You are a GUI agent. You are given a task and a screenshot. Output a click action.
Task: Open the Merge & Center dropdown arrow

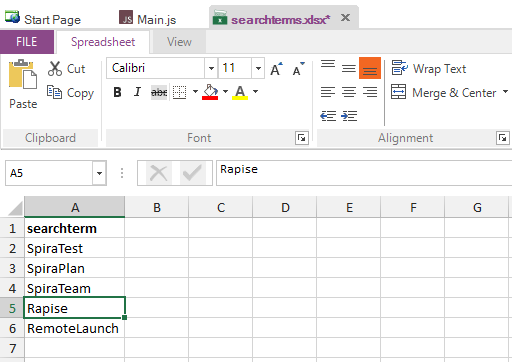click(505, 91)
